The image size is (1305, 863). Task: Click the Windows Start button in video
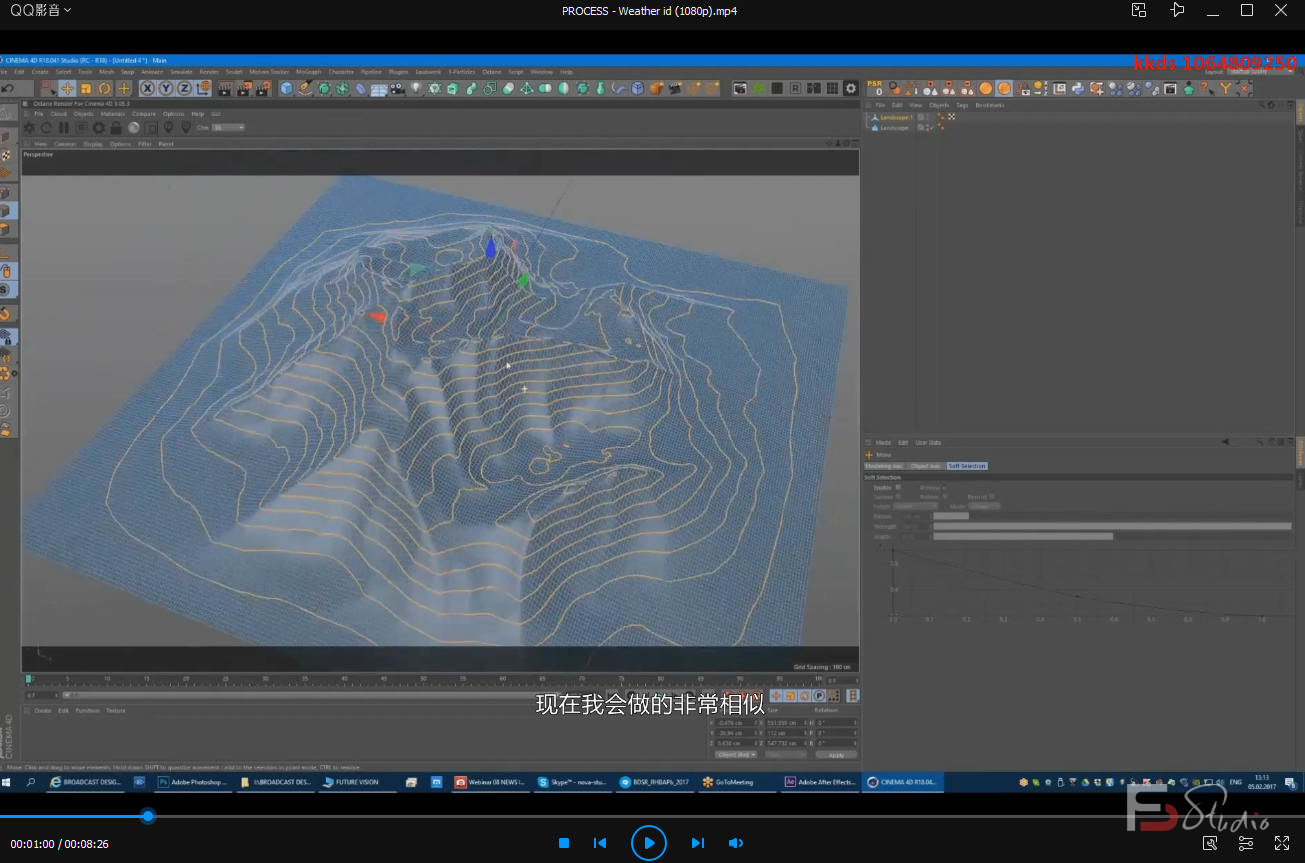[x=5, y=782]
